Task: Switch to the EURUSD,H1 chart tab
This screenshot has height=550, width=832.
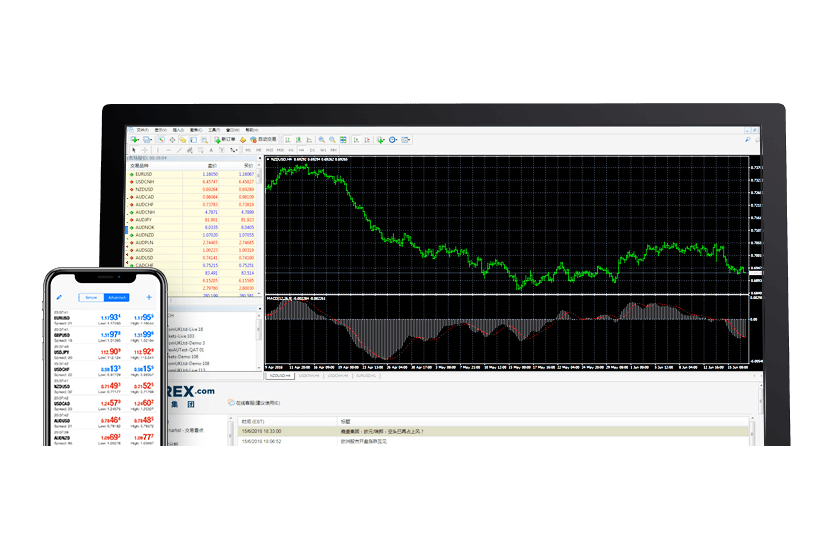Action: 366,376
